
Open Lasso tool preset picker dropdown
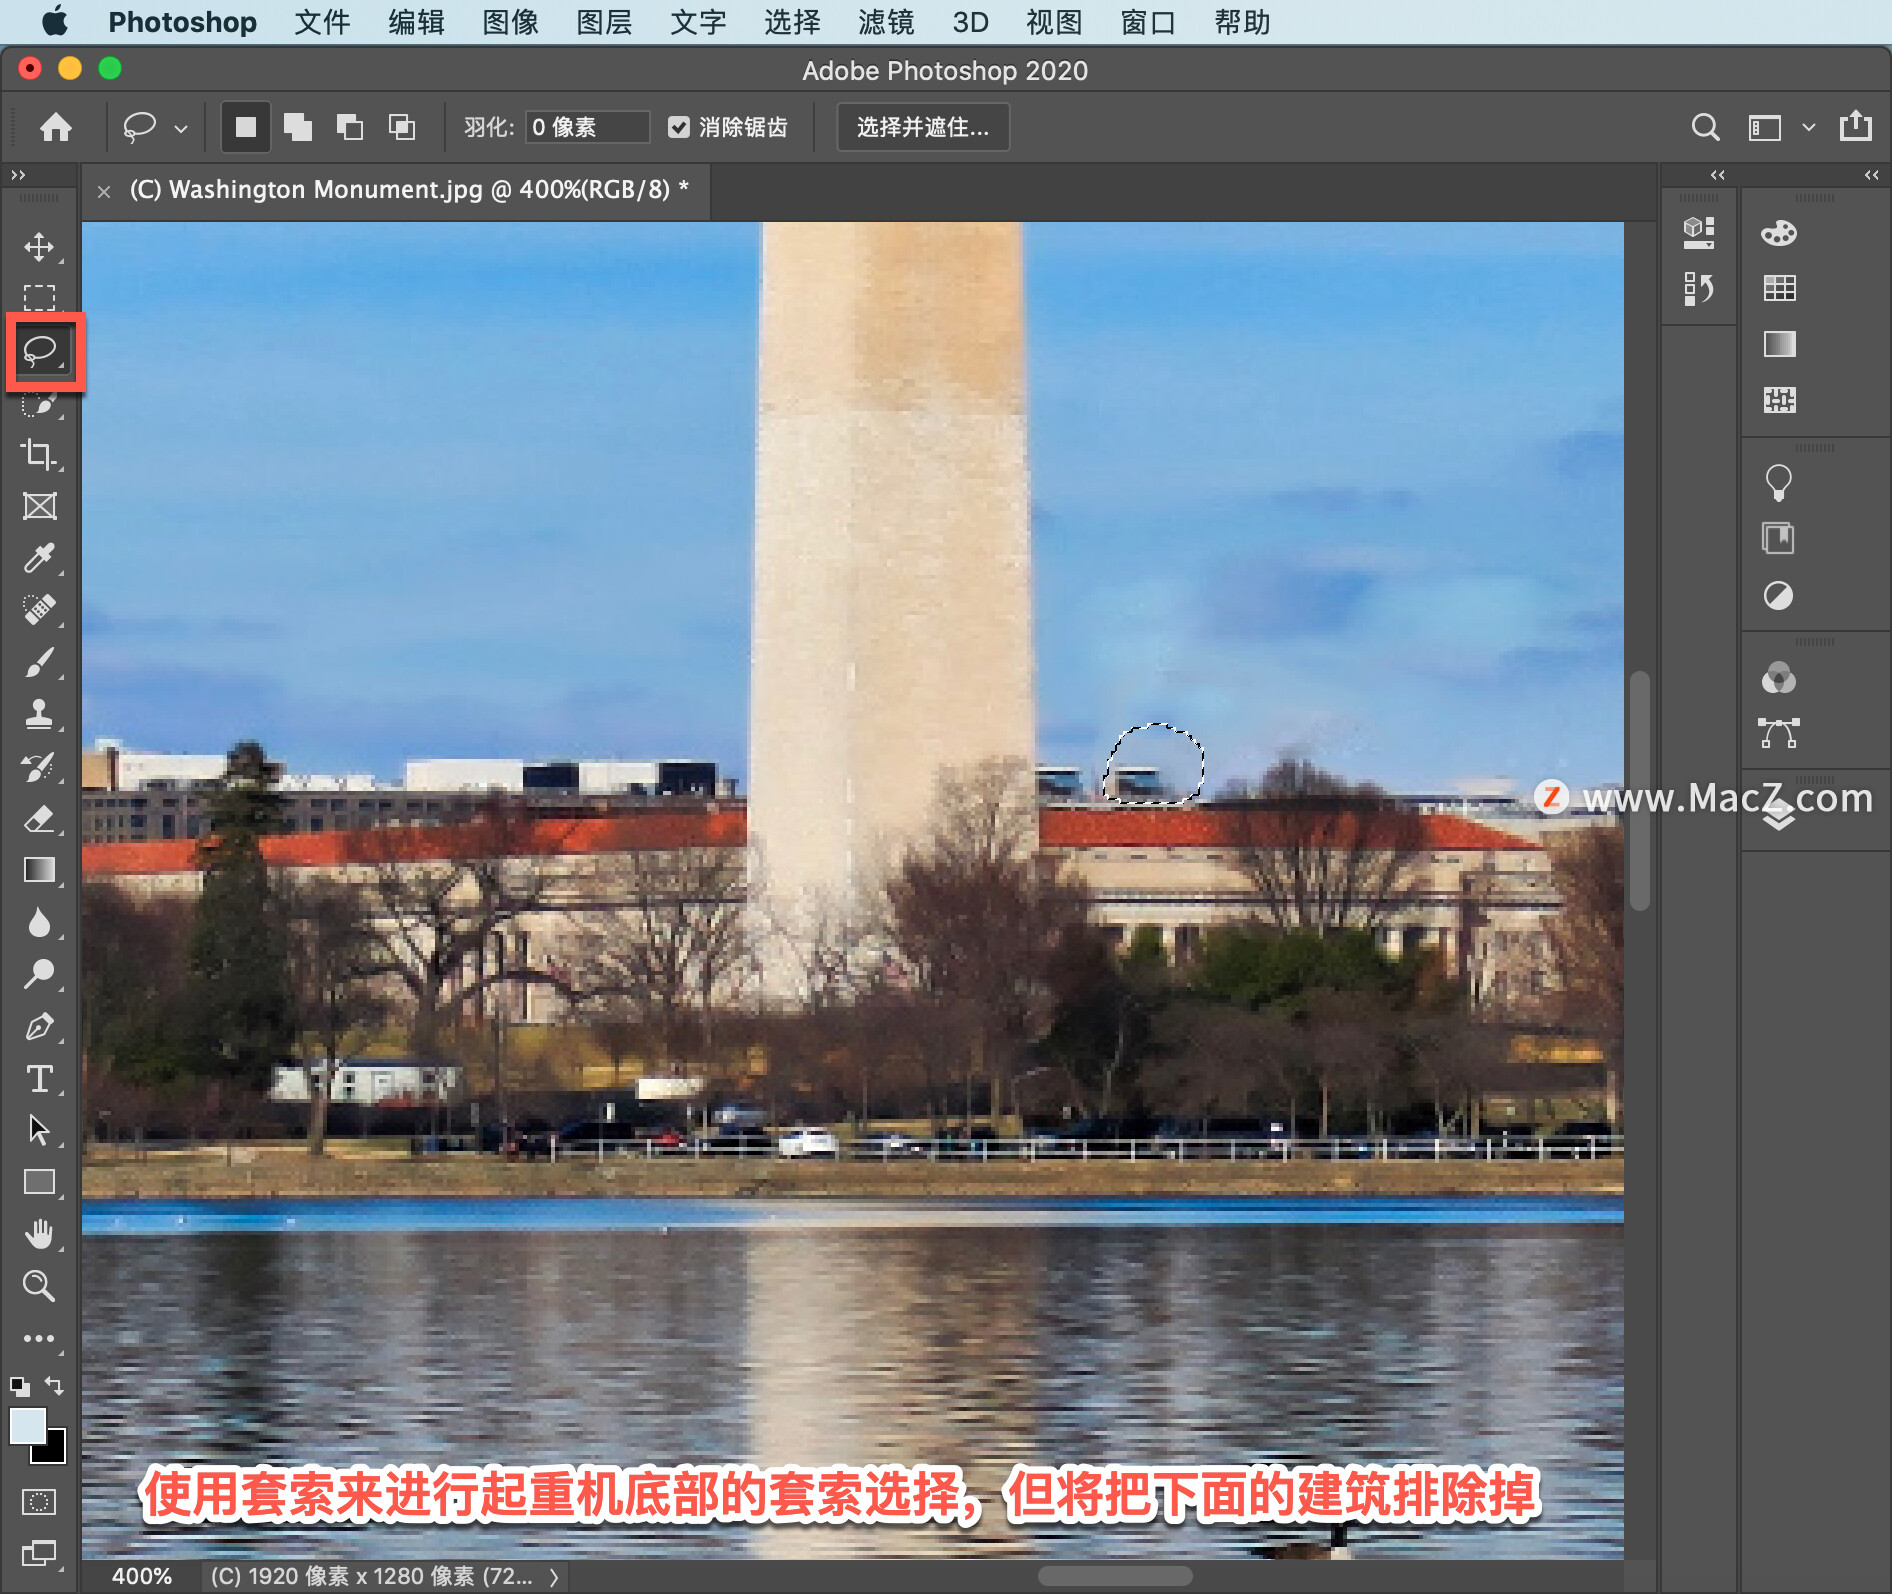(181, 128)
